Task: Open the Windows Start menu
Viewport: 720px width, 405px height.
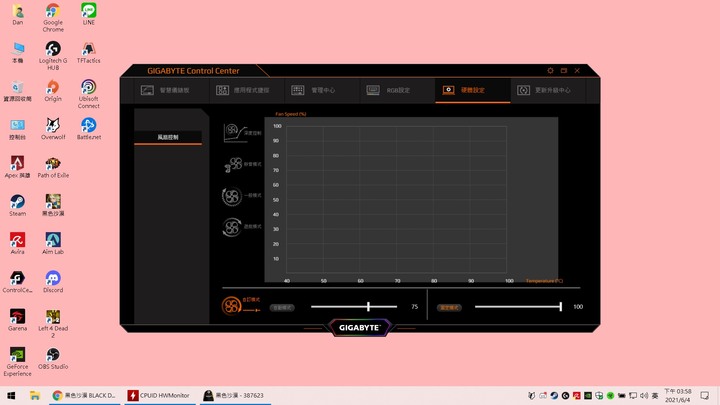Action: click(11, 395)
